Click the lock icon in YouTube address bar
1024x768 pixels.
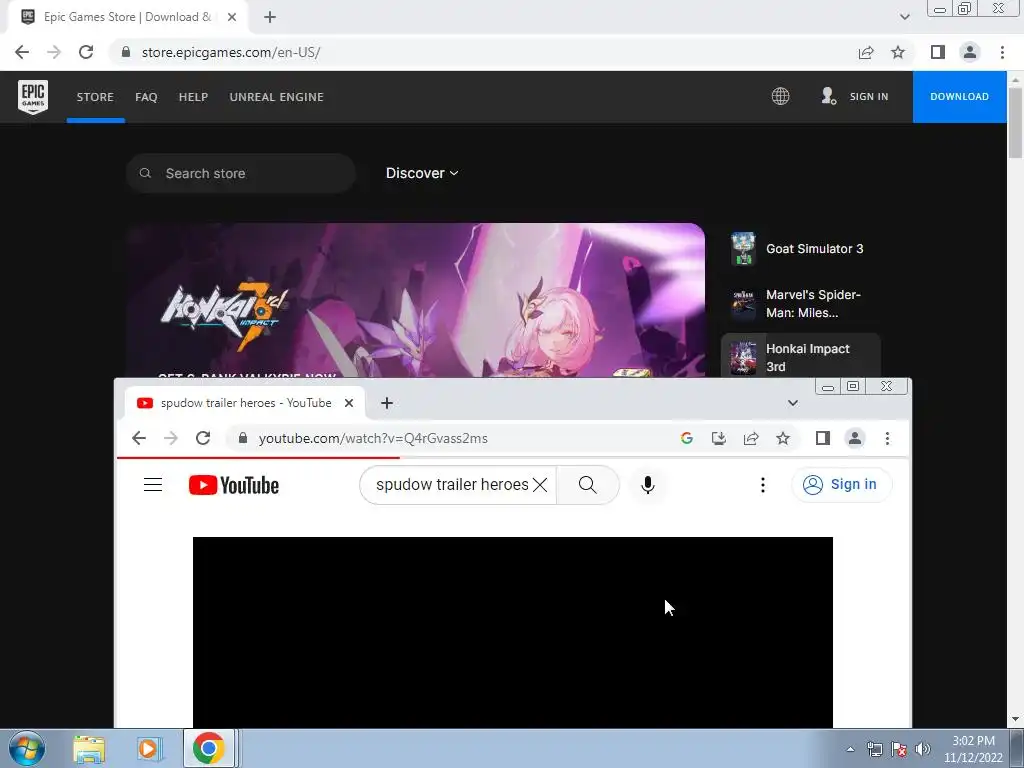243,438
